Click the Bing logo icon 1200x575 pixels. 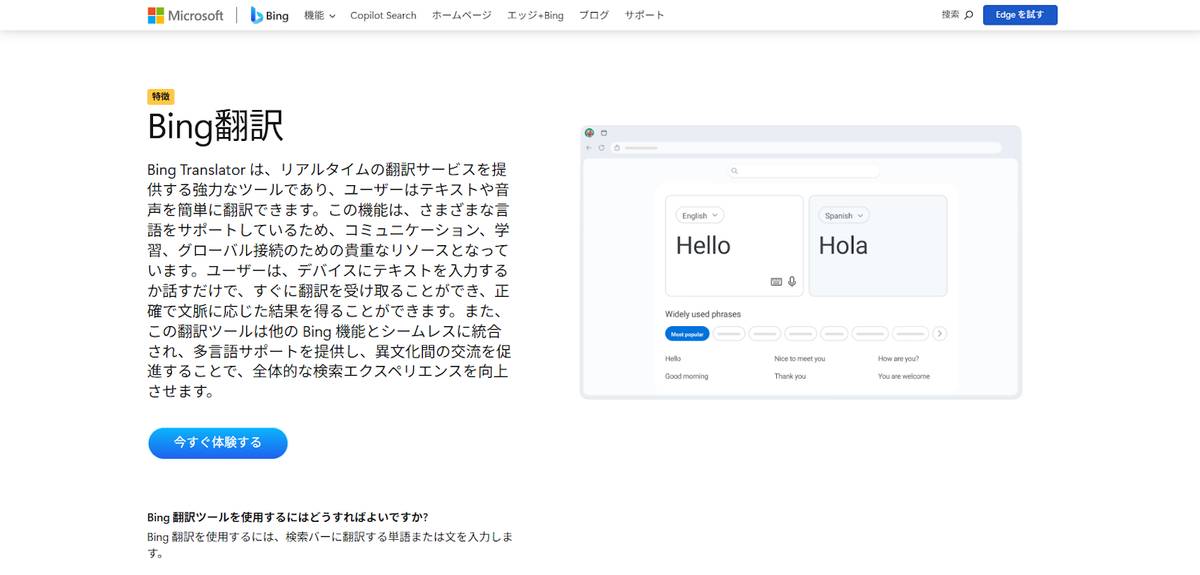(257, 15)
